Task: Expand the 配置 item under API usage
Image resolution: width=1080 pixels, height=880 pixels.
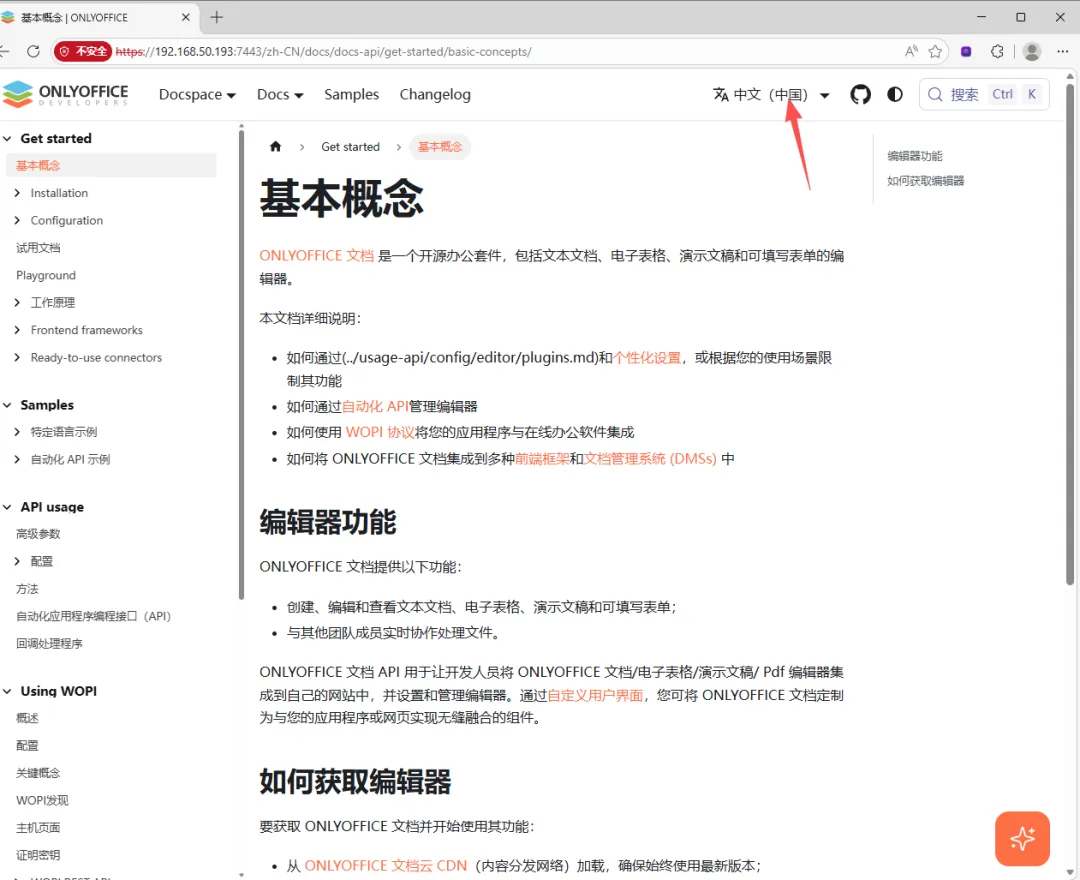Action: click(x=17, y=561)
